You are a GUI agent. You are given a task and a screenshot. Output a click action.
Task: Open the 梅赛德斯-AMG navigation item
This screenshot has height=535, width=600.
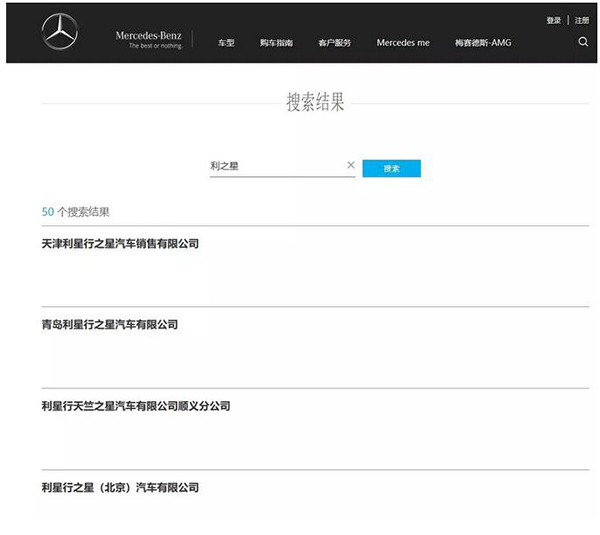click(482, 43)
